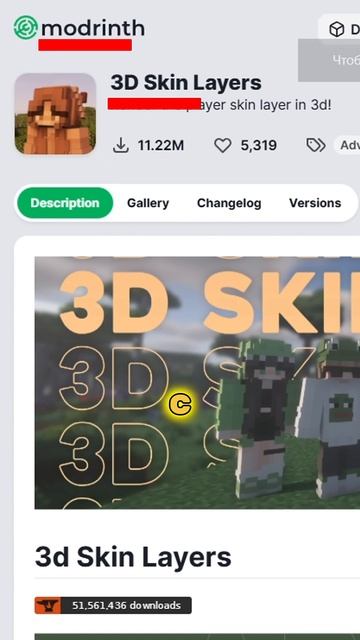Viewport: 360px width, 640px height.
Task: Select the Description tab
Action: click(x=65, y=203)
